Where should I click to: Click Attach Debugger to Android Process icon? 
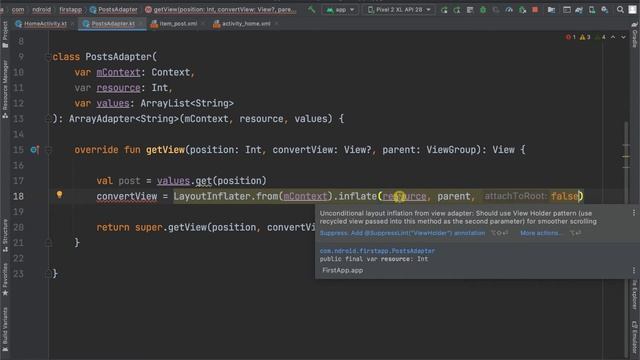522,9
